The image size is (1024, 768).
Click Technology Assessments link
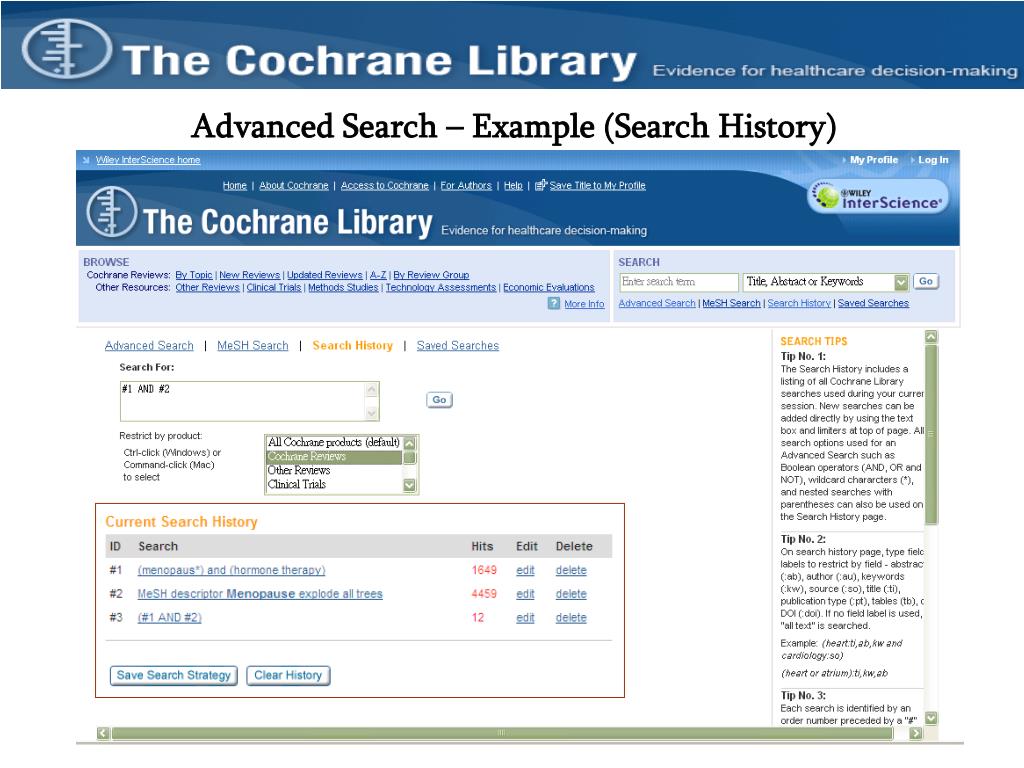441,287
